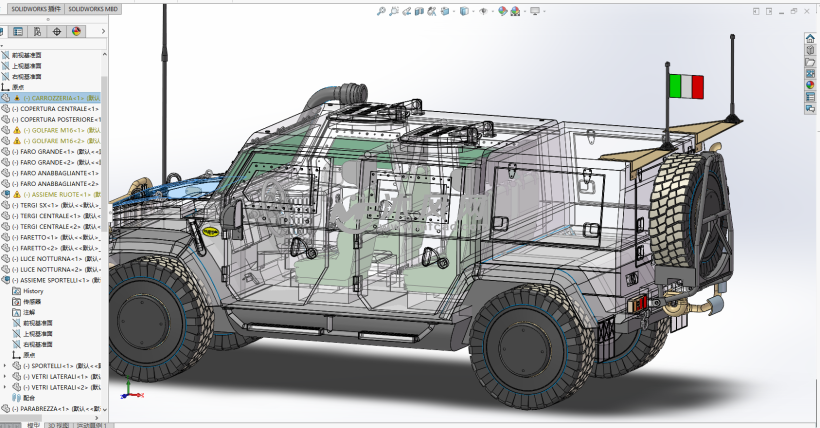Switch to the PropertyManager panel tab
This screenshot has height=428, width=820.
click(x=18, y=32)
